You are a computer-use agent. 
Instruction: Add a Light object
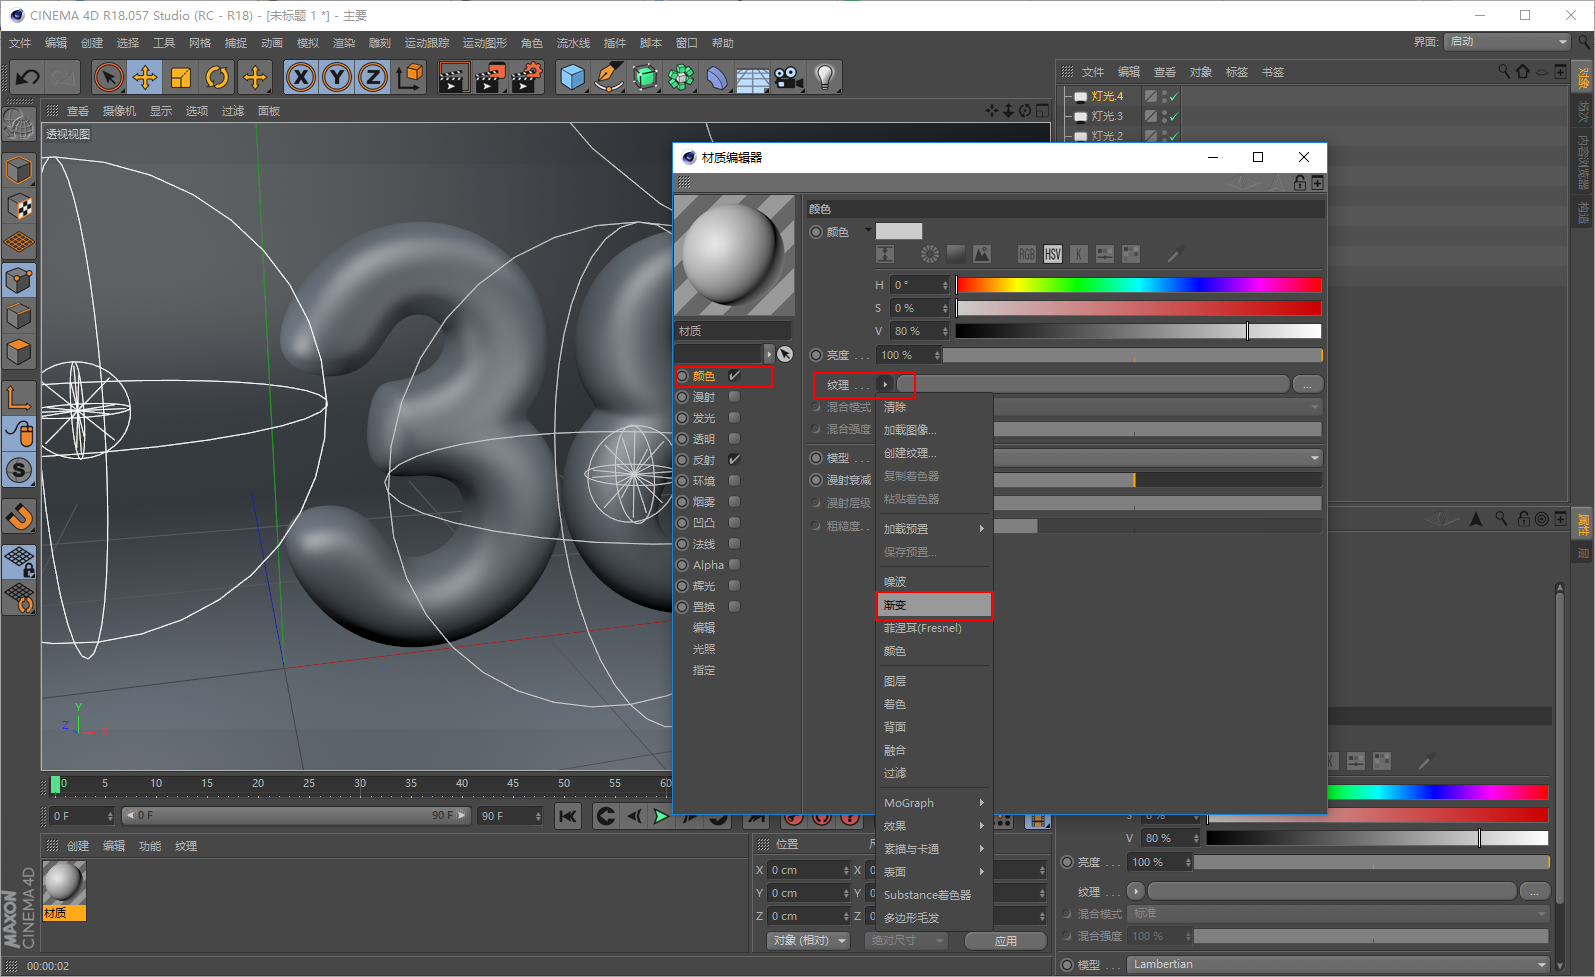824,77
